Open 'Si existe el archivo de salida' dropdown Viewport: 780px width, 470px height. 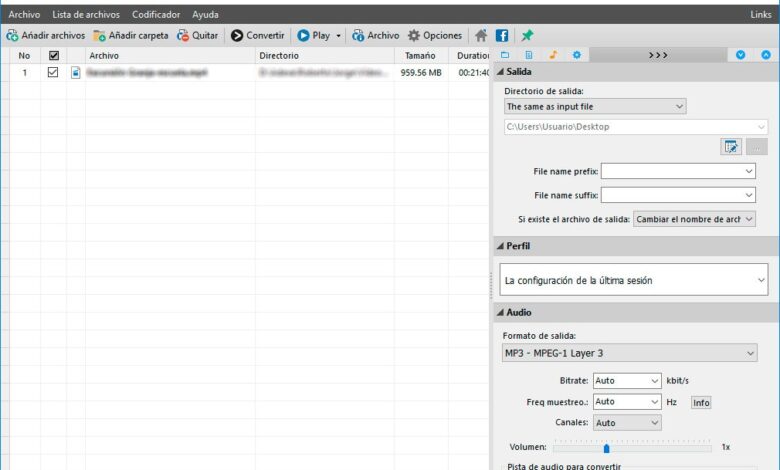click(694, 219)
